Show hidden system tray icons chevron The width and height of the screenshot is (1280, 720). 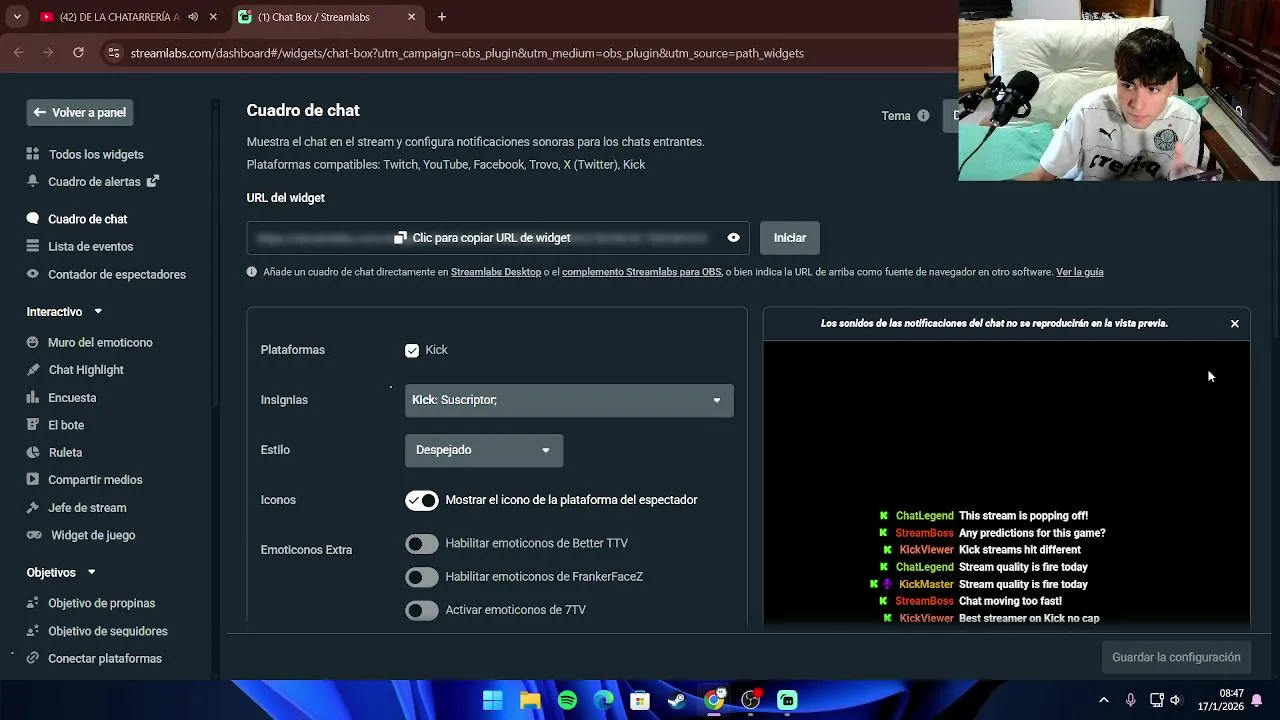coord(1104,700)
